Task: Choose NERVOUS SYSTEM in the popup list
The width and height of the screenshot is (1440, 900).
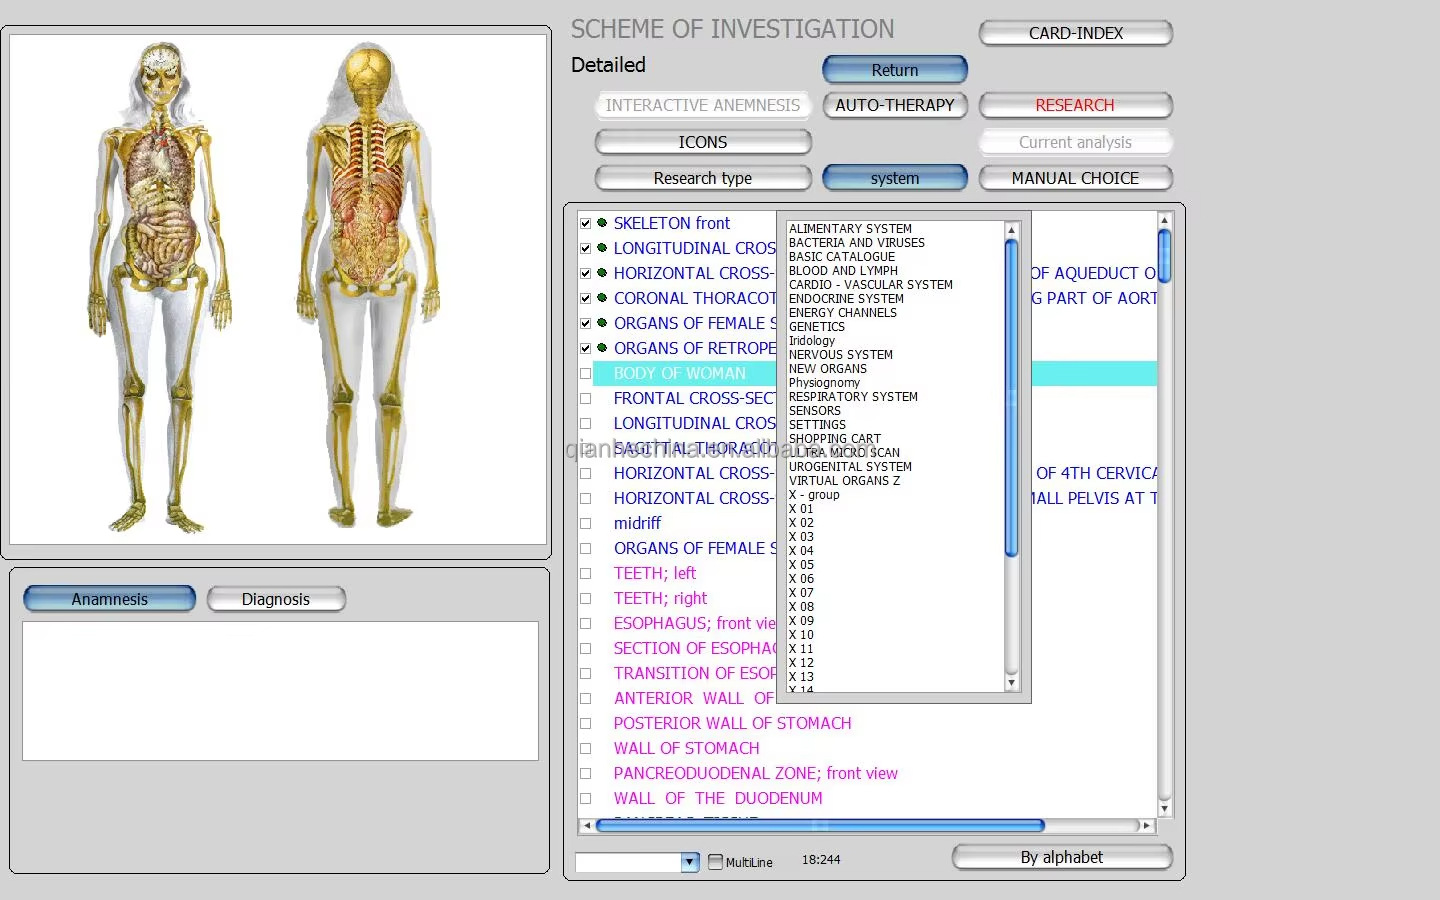Action: tap(840, 355)
